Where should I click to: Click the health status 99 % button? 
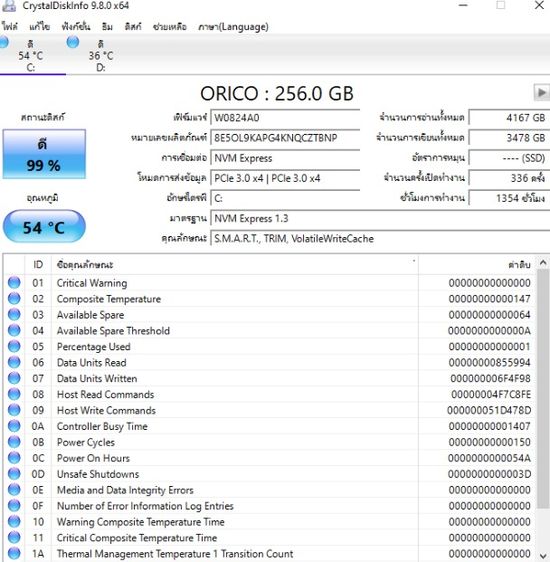tap(44, 154)
